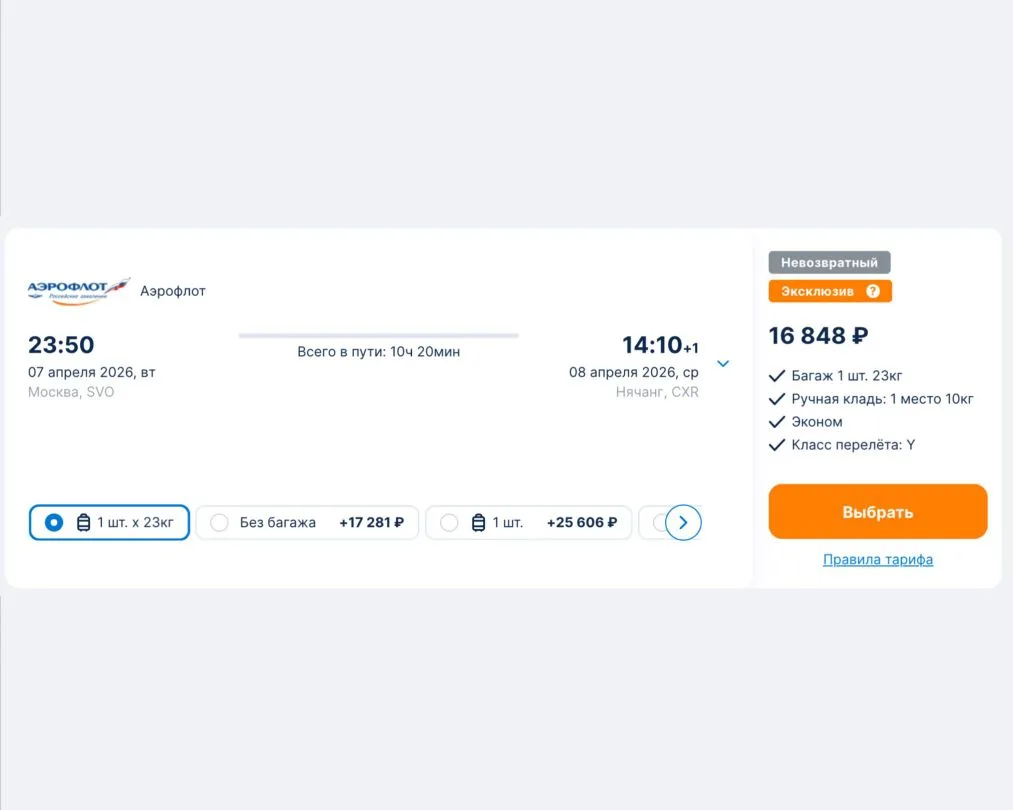Viewport: 1013px width, 810px height.
Task: Select the 1 шт. x 23кг baggage radio
Action: click(54, 522)
